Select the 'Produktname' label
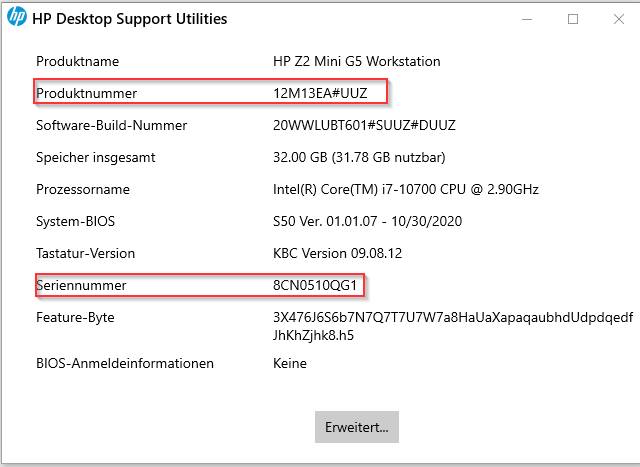Viewport: 640px width, 467px height. 78,61
